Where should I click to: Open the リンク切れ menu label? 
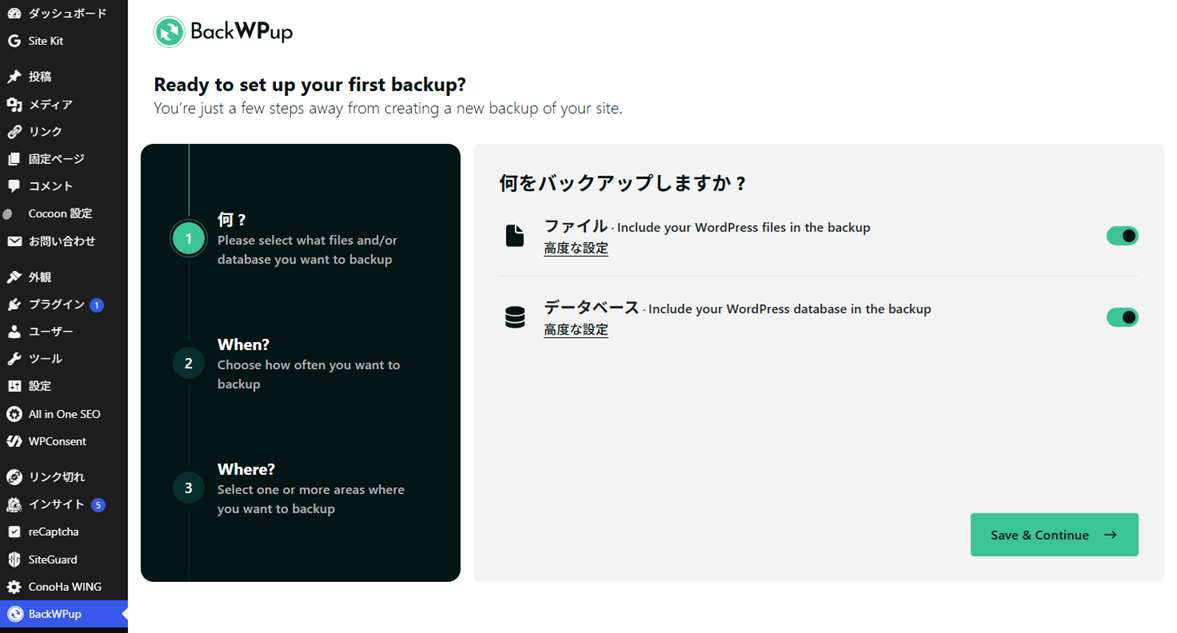pos(56,477)
